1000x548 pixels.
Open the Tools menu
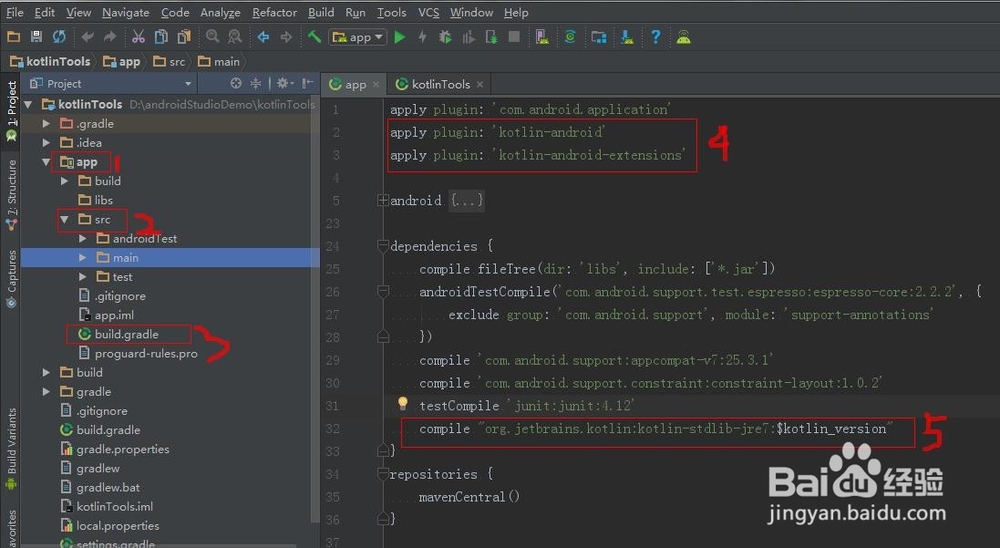(392, 12)
